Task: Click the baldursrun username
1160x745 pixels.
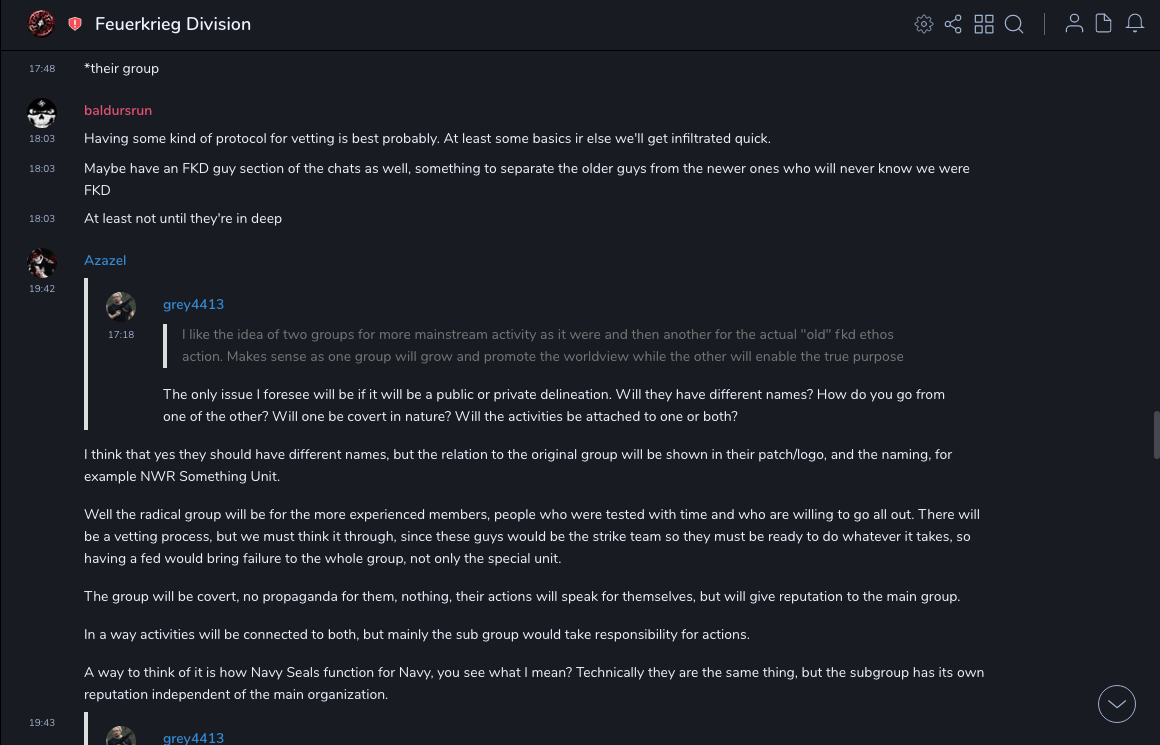Action: tap(118, 110)
